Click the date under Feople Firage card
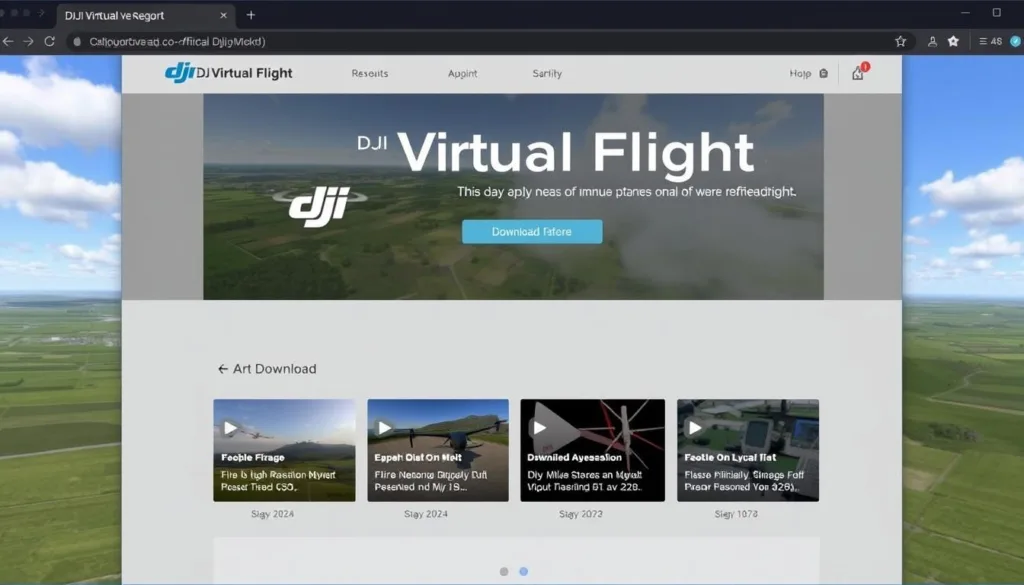 tap(272, 514)
